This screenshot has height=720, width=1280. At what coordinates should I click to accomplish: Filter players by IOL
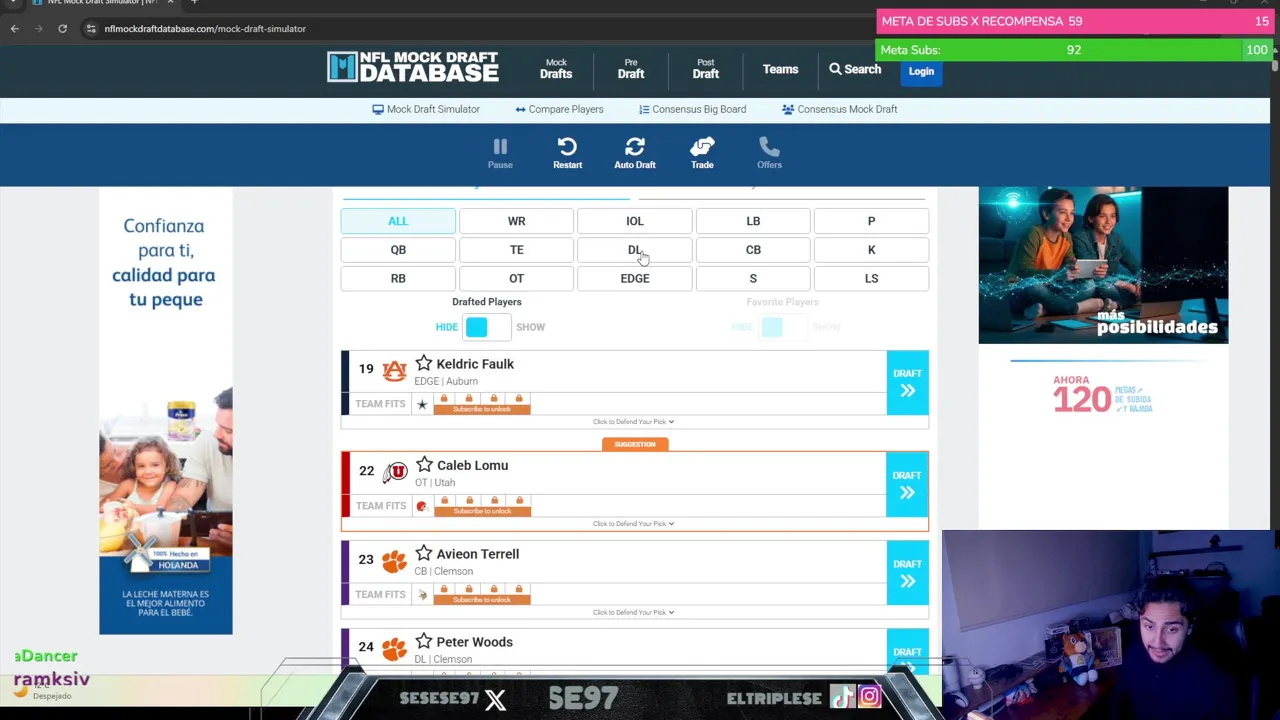(635, 221)
